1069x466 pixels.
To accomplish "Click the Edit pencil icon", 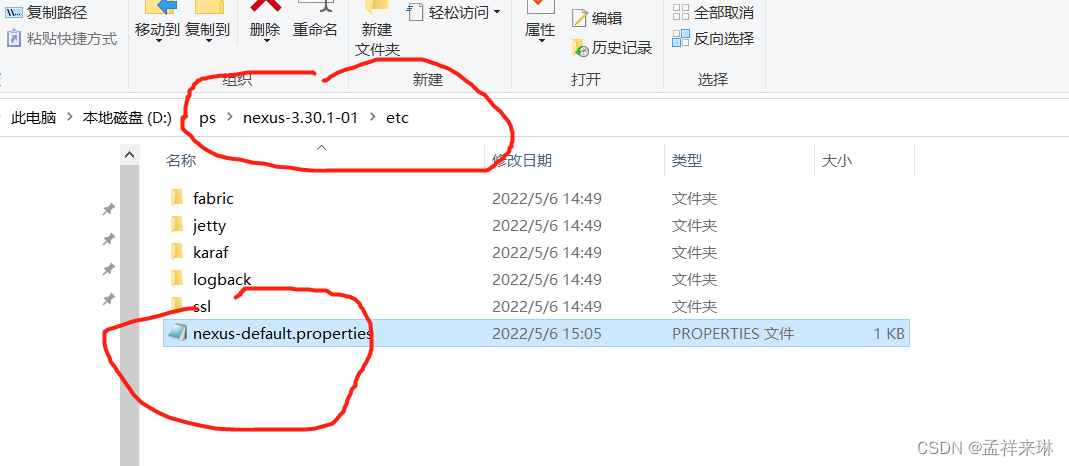I will pyautogui.click(x=580, y=18).
